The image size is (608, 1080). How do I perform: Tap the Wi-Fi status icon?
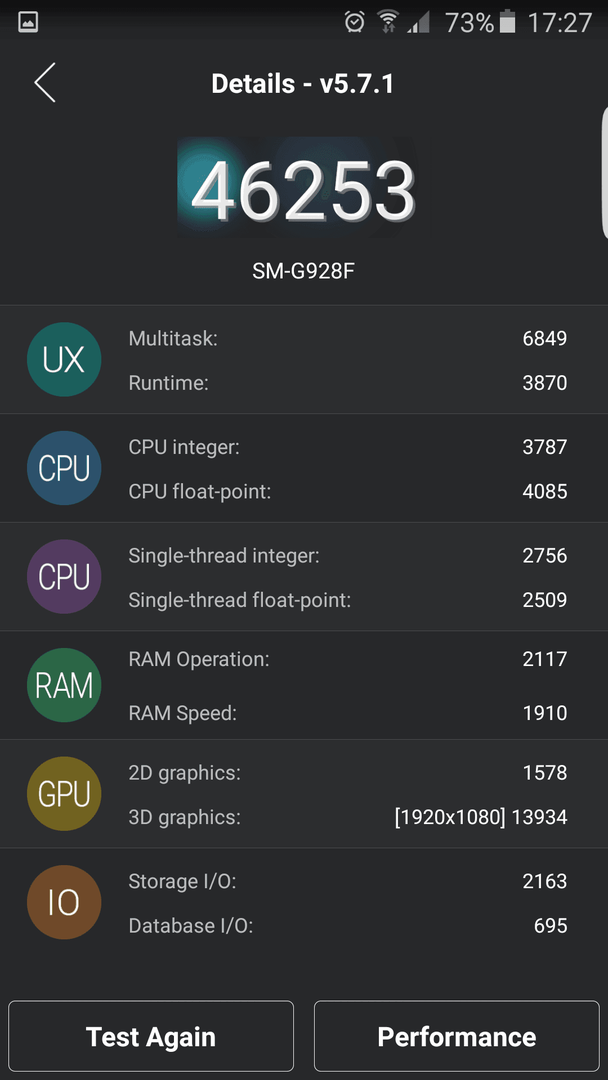[390, 23]
